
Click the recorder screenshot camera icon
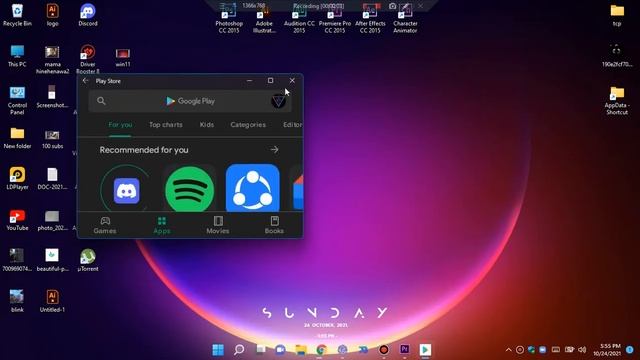(x=392, y=6)
